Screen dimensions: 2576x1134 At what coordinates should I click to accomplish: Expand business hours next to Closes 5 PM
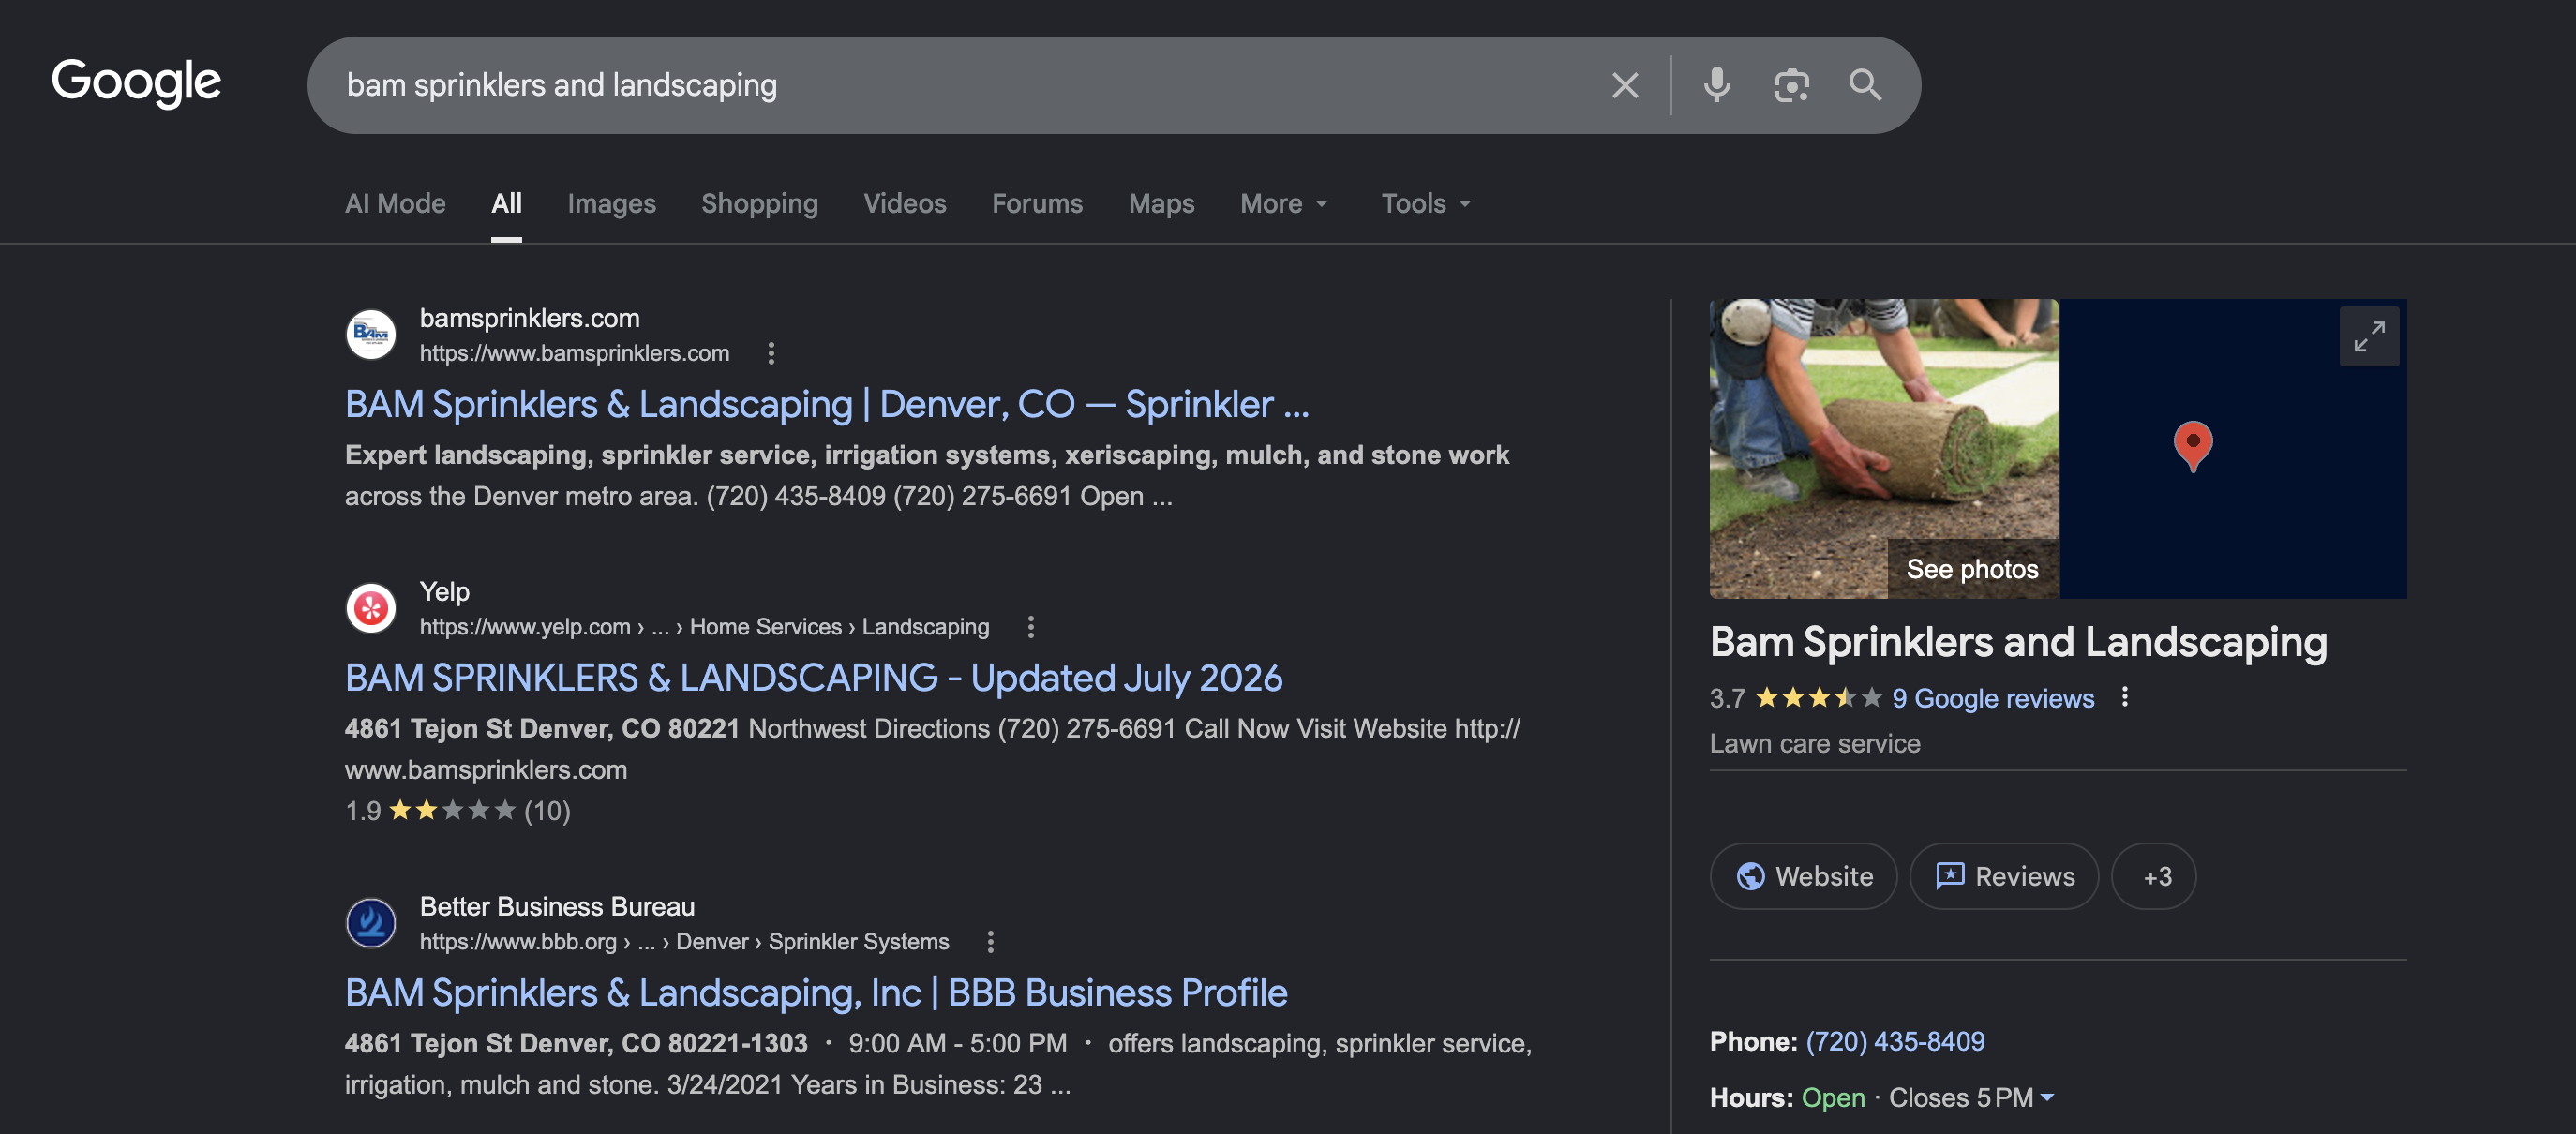[x=2047, y=1098]
